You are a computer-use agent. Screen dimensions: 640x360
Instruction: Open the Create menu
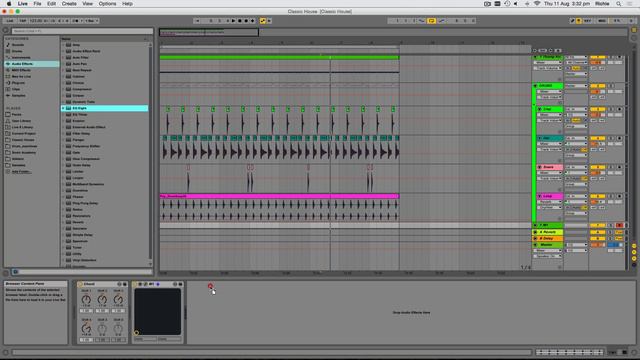(x=69, y=4)
